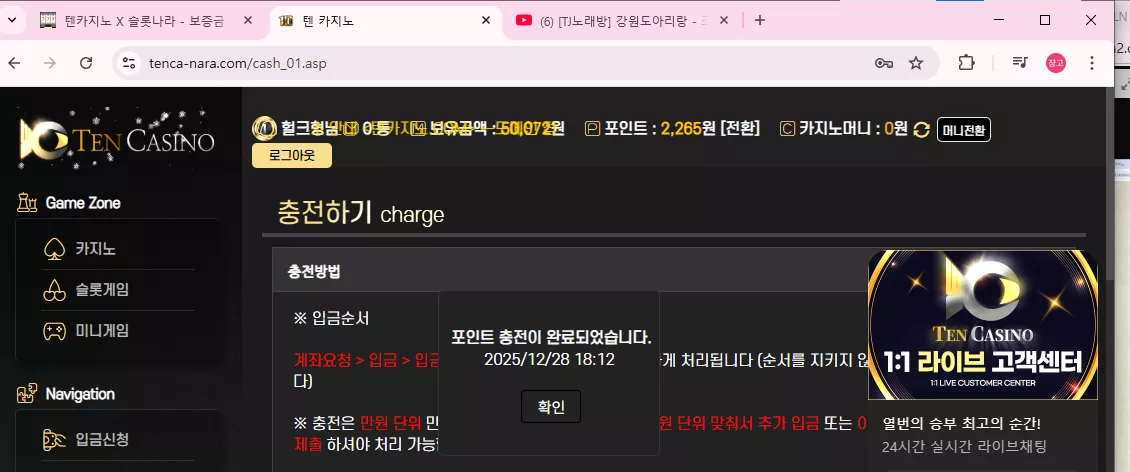Go back to the previous page

14,63
